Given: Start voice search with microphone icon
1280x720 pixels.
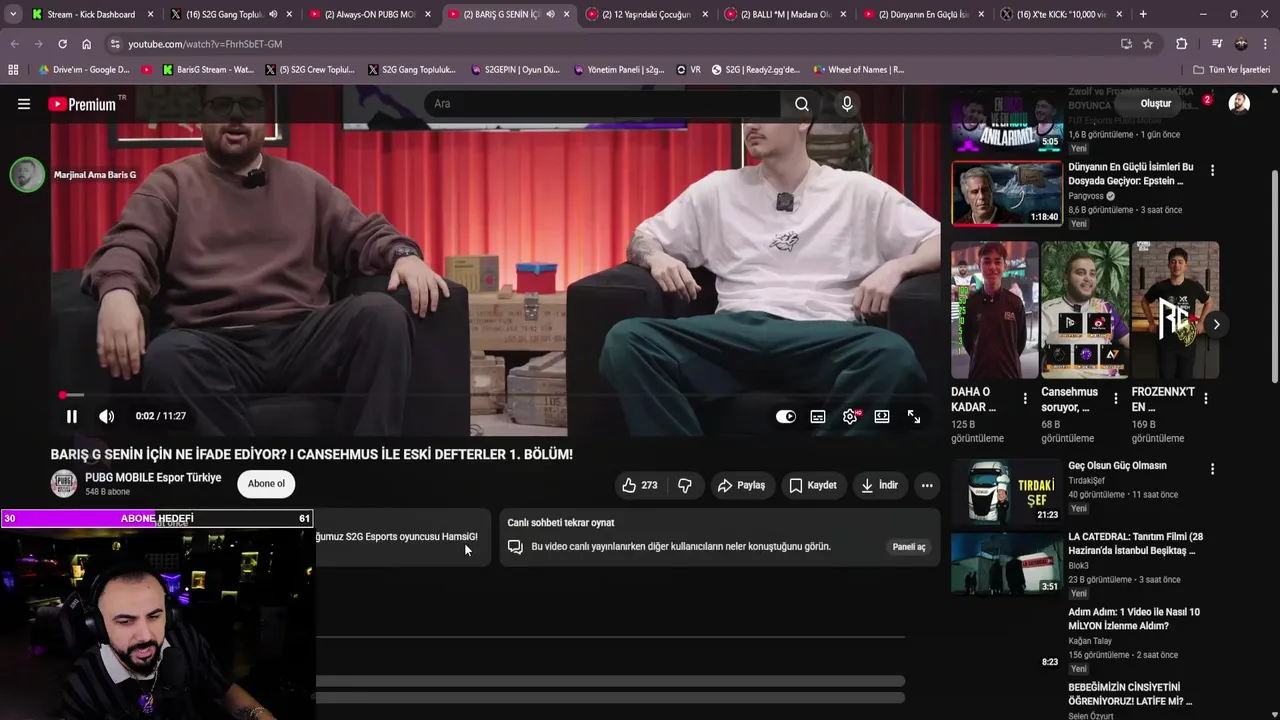Looking at the screenshot, I should click(x=847, y=104).
